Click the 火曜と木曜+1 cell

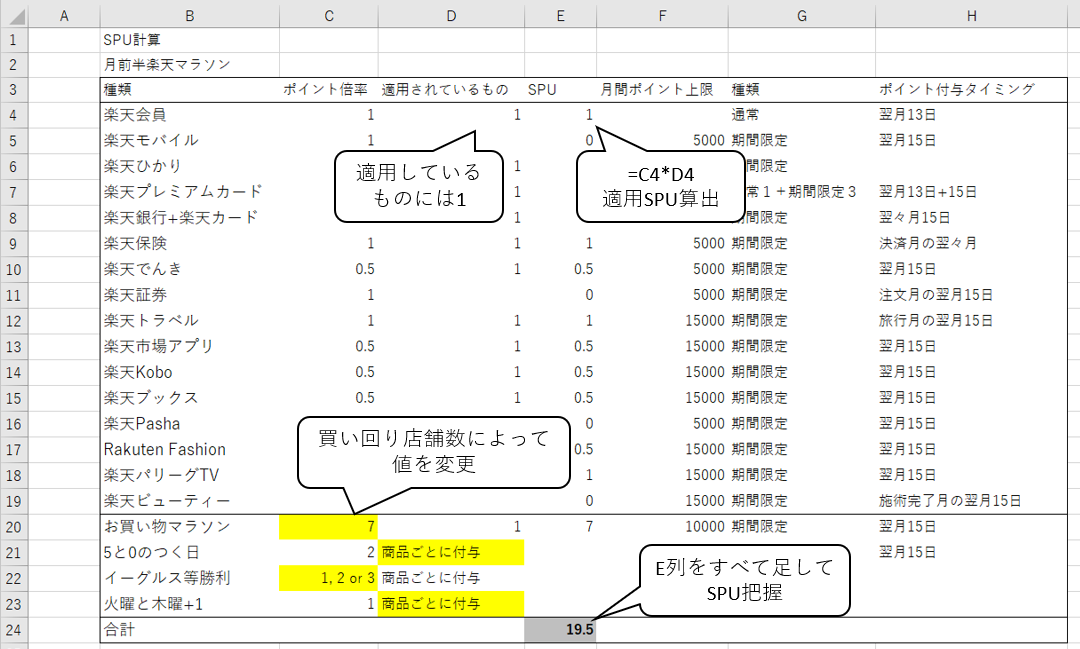point(189,604)
